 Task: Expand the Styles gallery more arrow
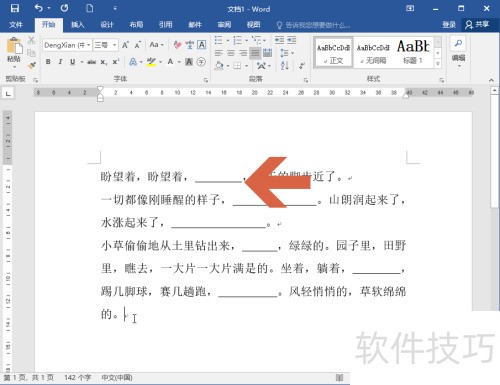[x=438, y=64]
